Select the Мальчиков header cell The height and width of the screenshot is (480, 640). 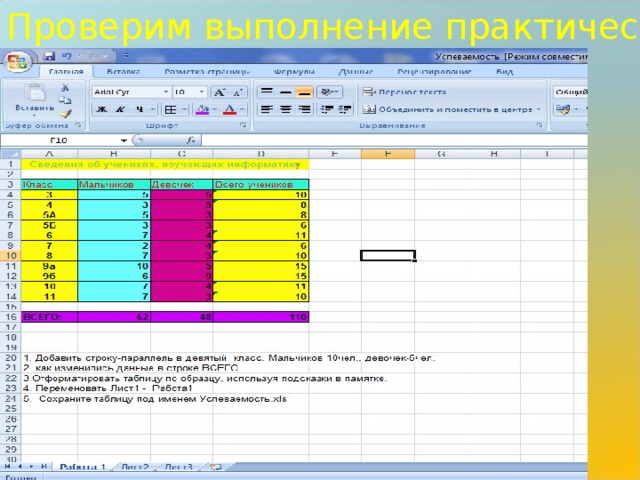pos(114,184)
